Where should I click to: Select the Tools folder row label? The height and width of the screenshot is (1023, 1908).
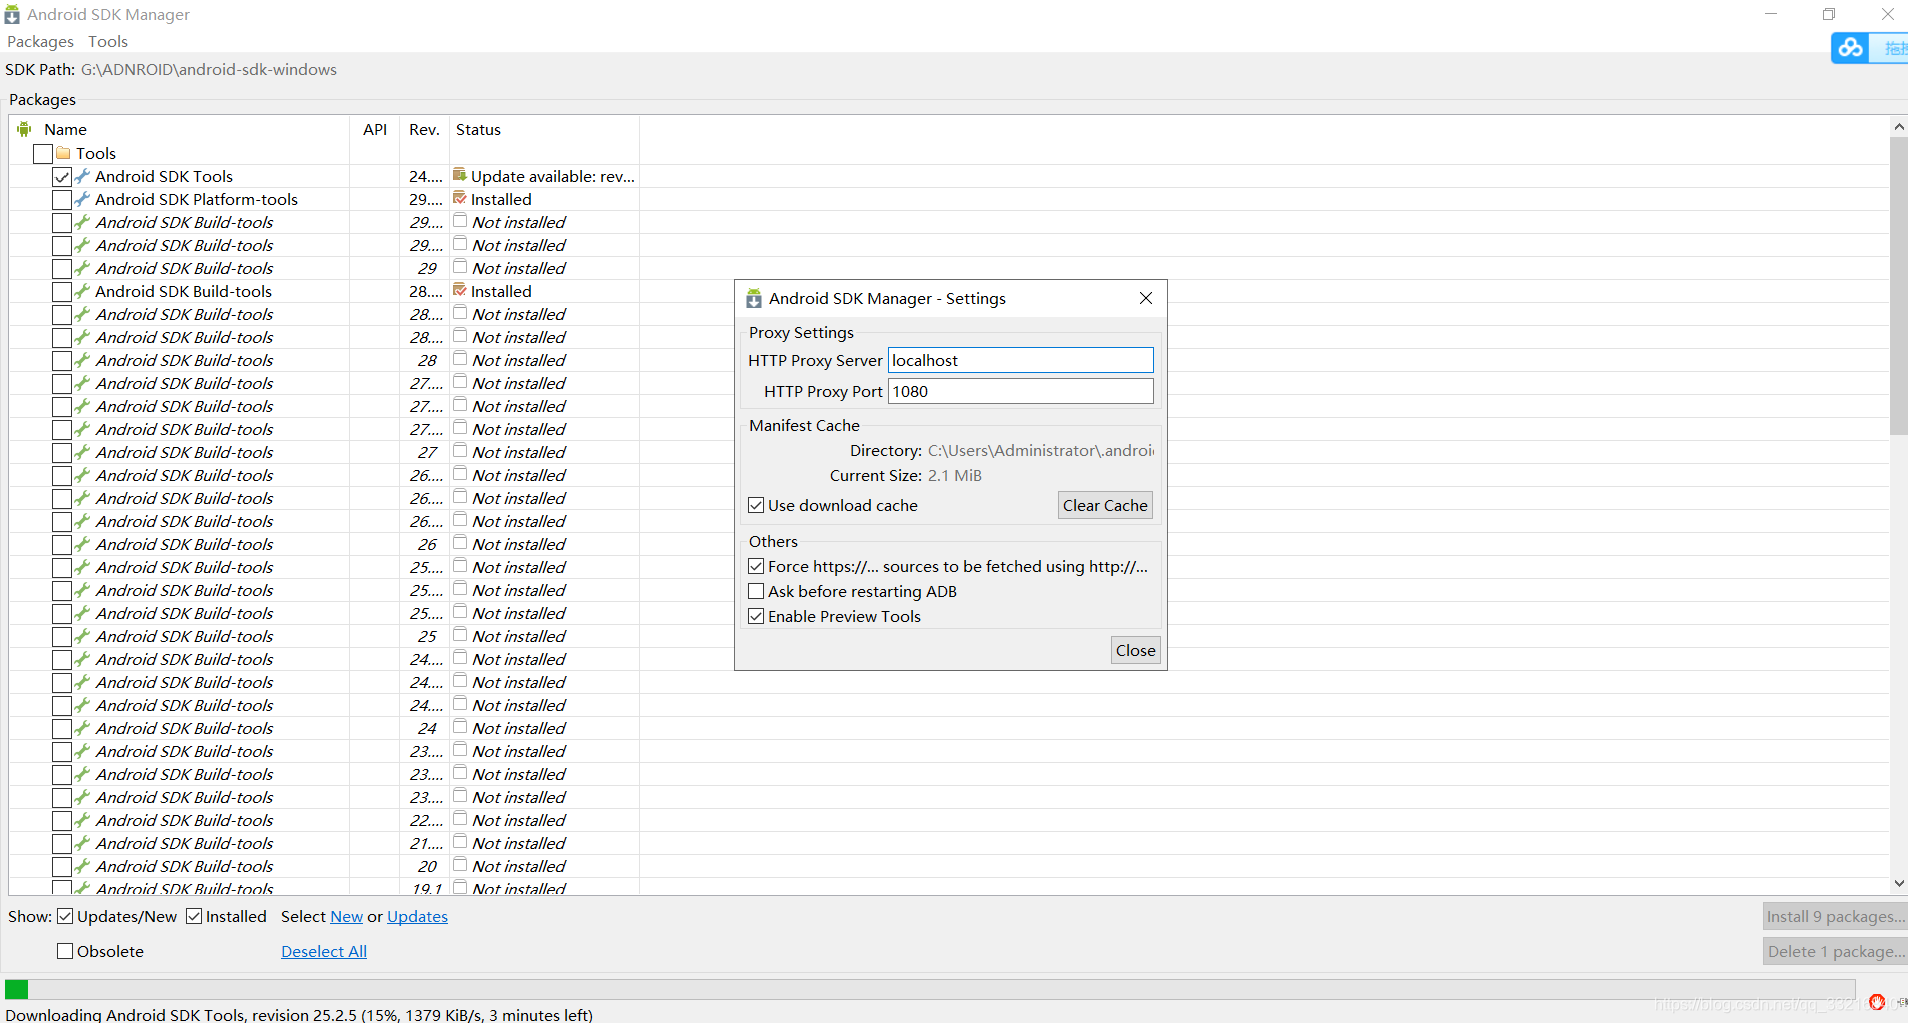pos(96,153)
